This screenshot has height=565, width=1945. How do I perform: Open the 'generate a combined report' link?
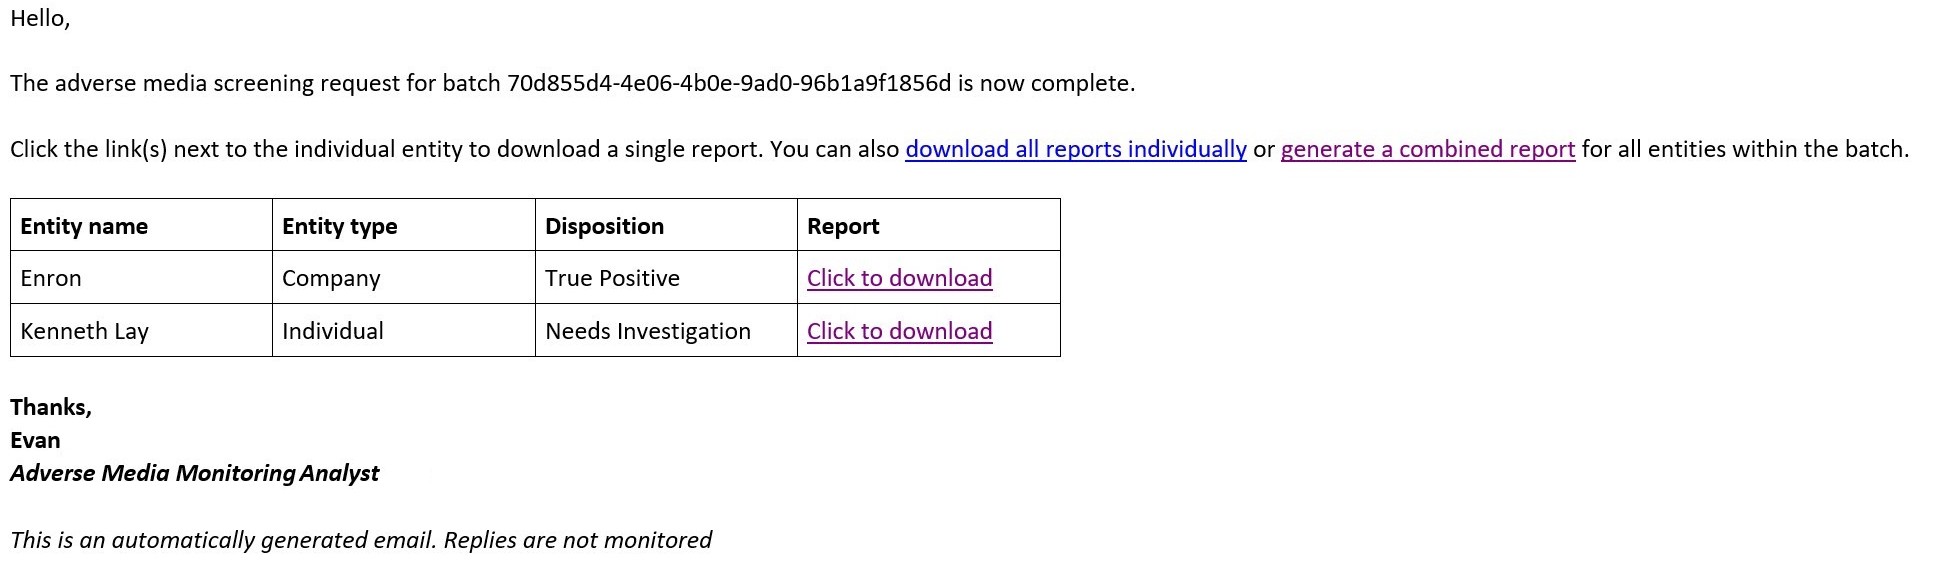pos(1428,149)
